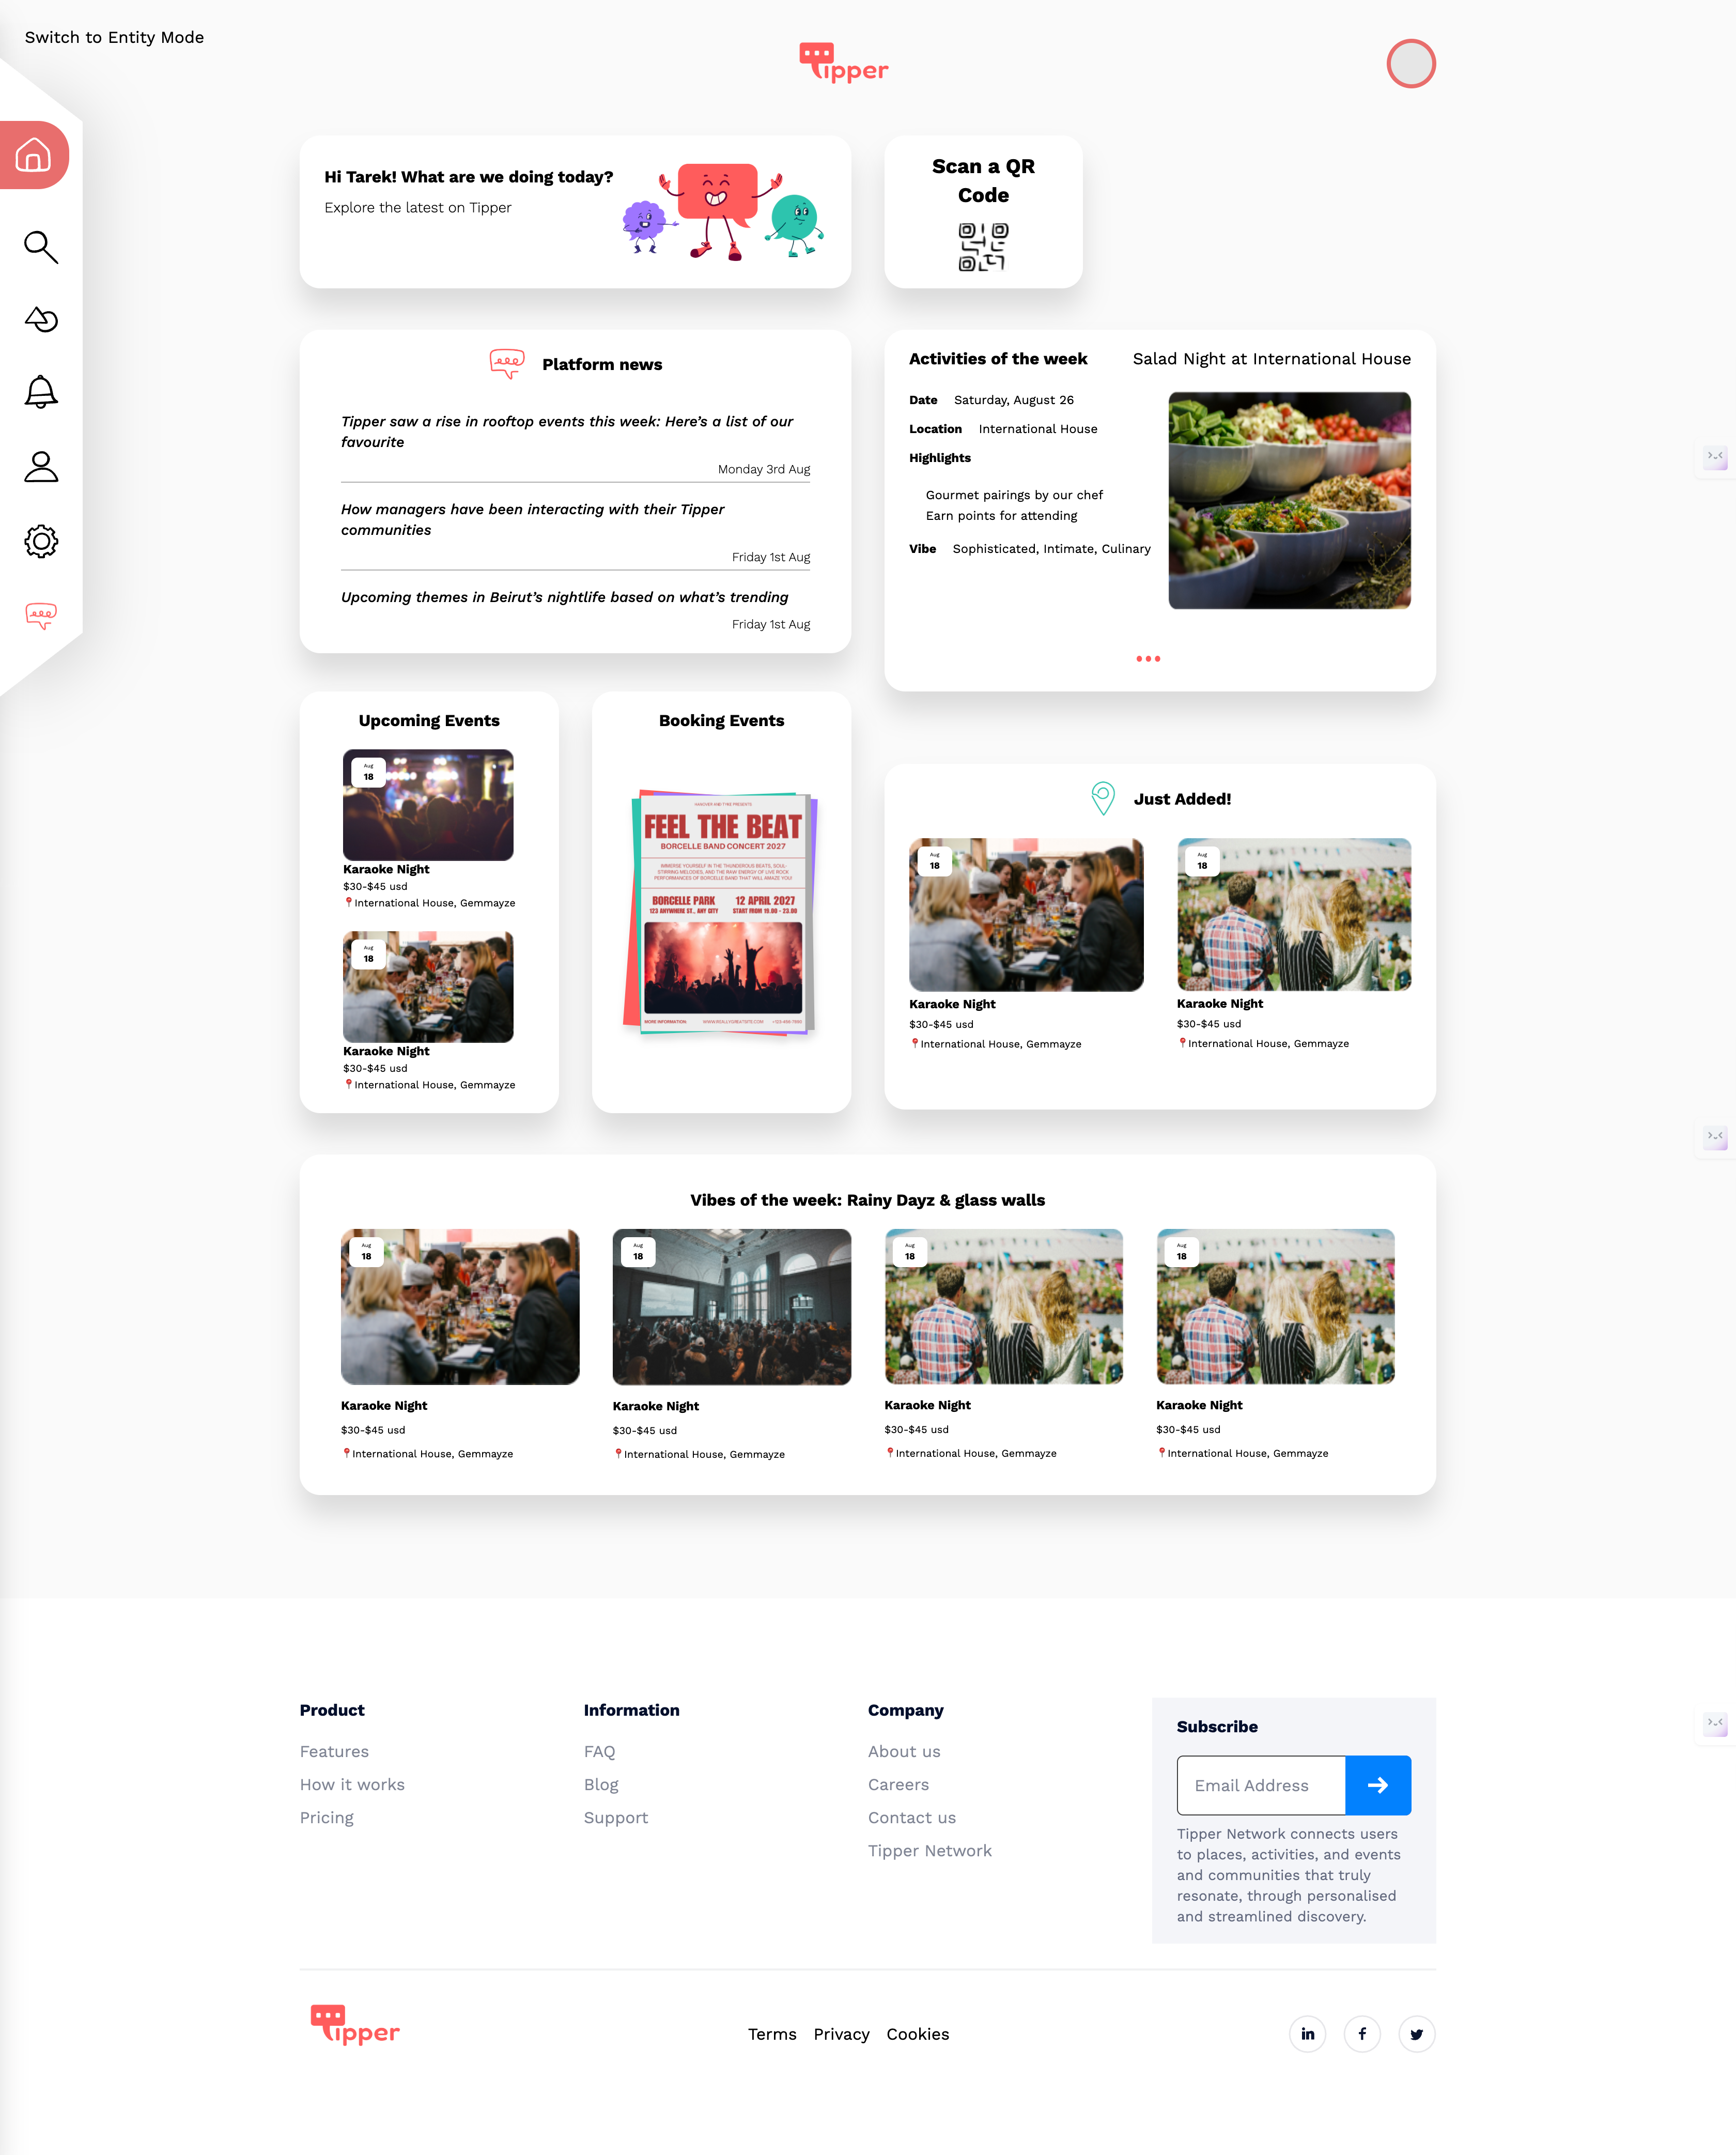Click the Facebook icon near the footer
This screenshot has width=1736, height=2155.
[1362, 2033]
